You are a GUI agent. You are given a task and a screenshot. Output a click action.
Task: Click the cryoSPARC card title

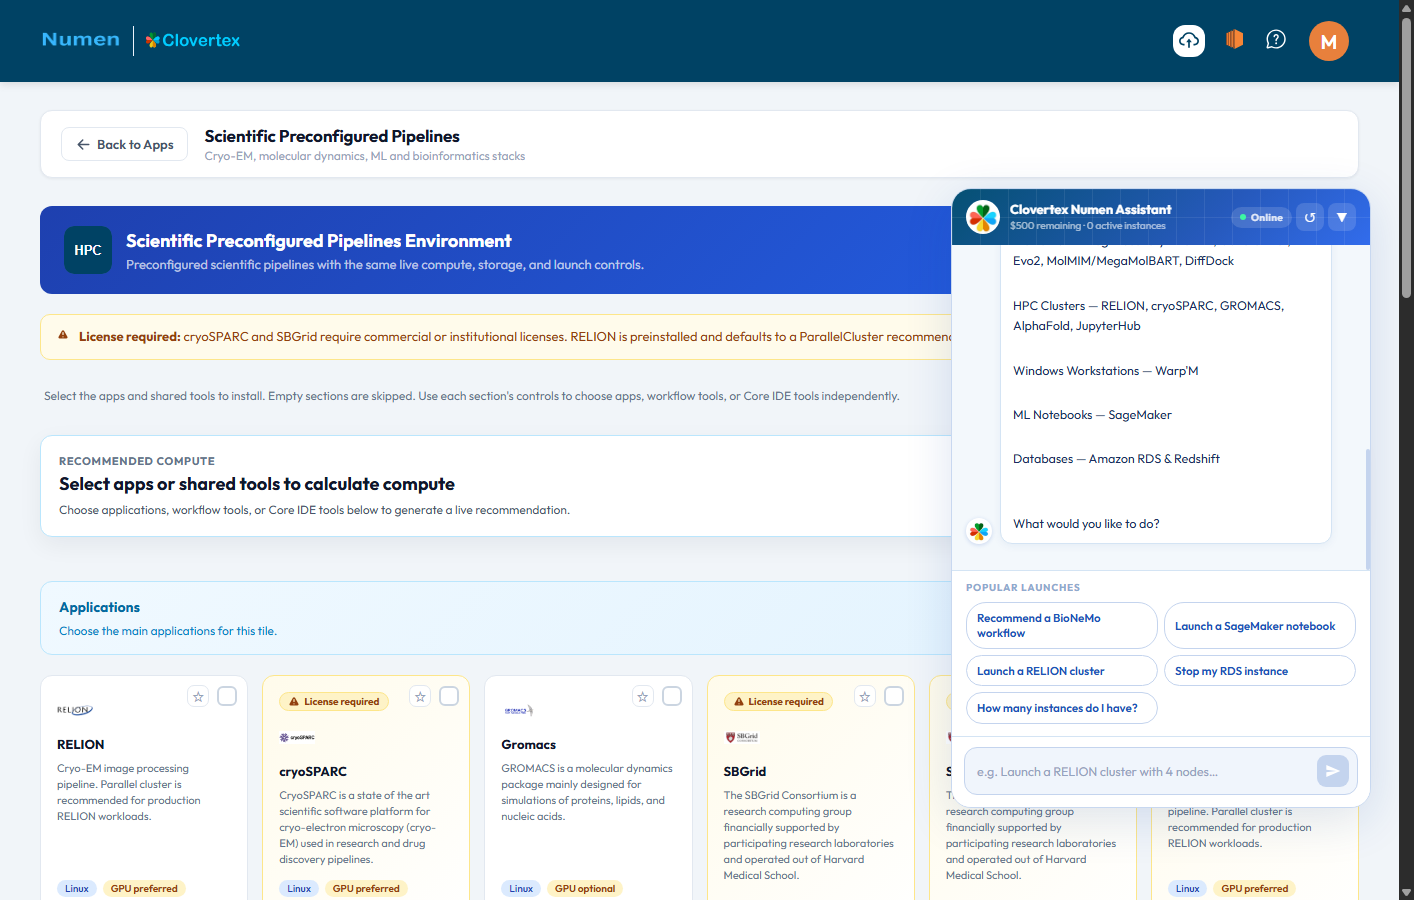pyautogui.click(x=313, y=771)
